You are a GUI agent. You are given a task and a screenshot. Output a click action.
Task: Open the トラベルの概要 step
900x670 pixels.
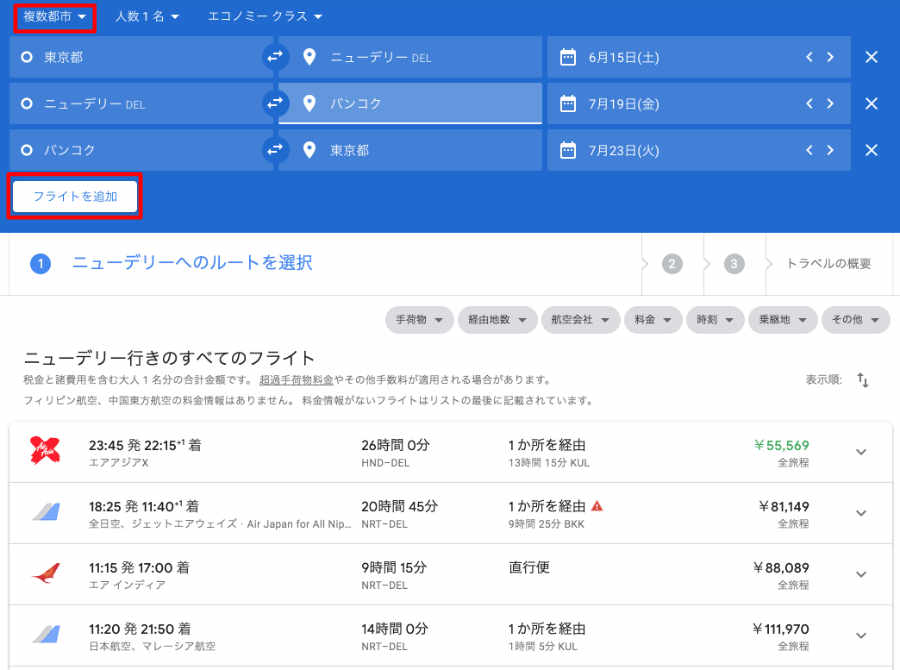[x=828, y=264]
